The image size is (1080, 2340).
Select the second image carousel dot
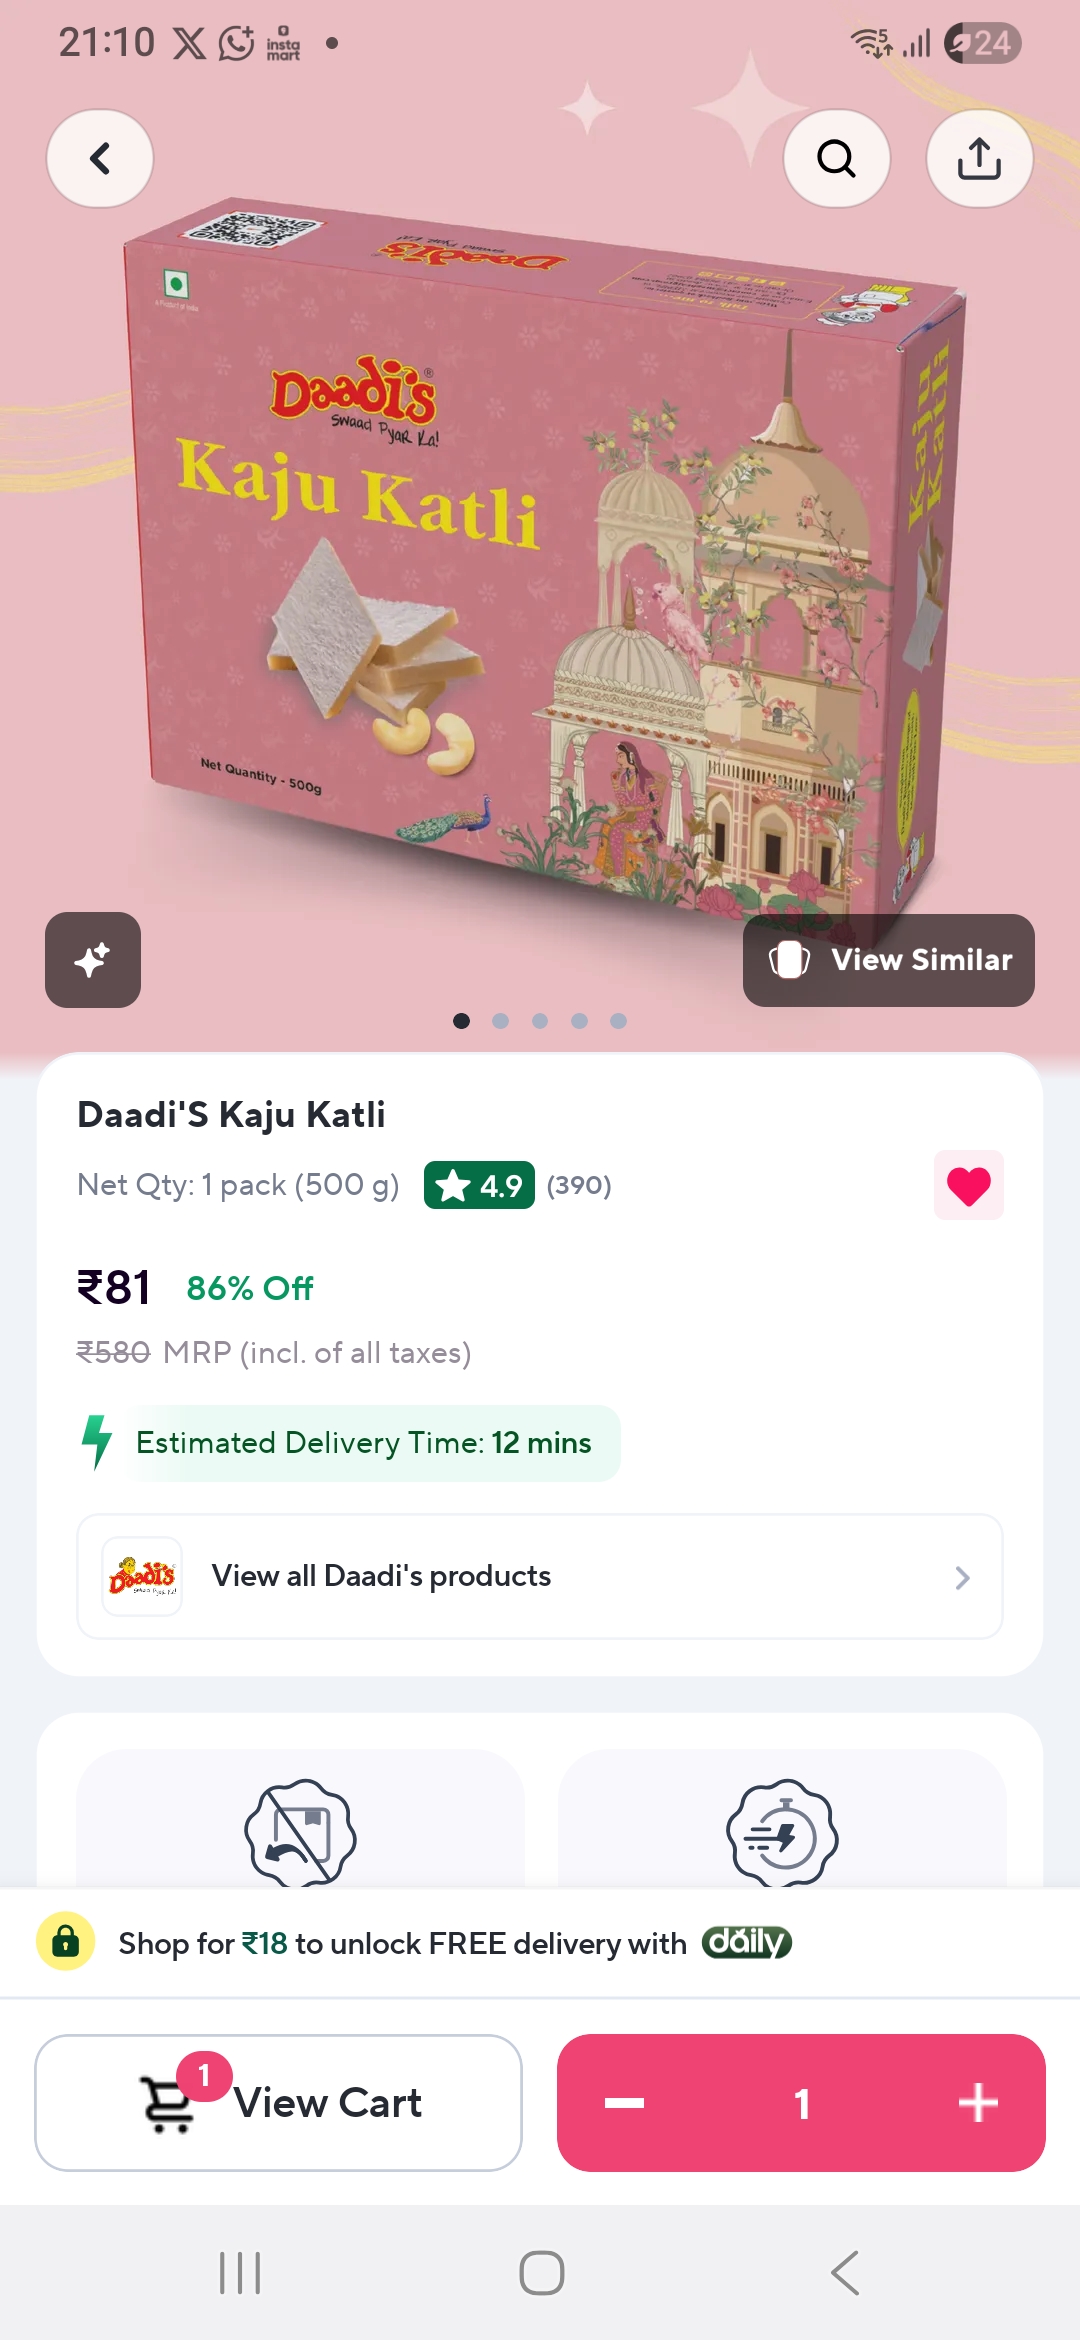[501, 1021]
